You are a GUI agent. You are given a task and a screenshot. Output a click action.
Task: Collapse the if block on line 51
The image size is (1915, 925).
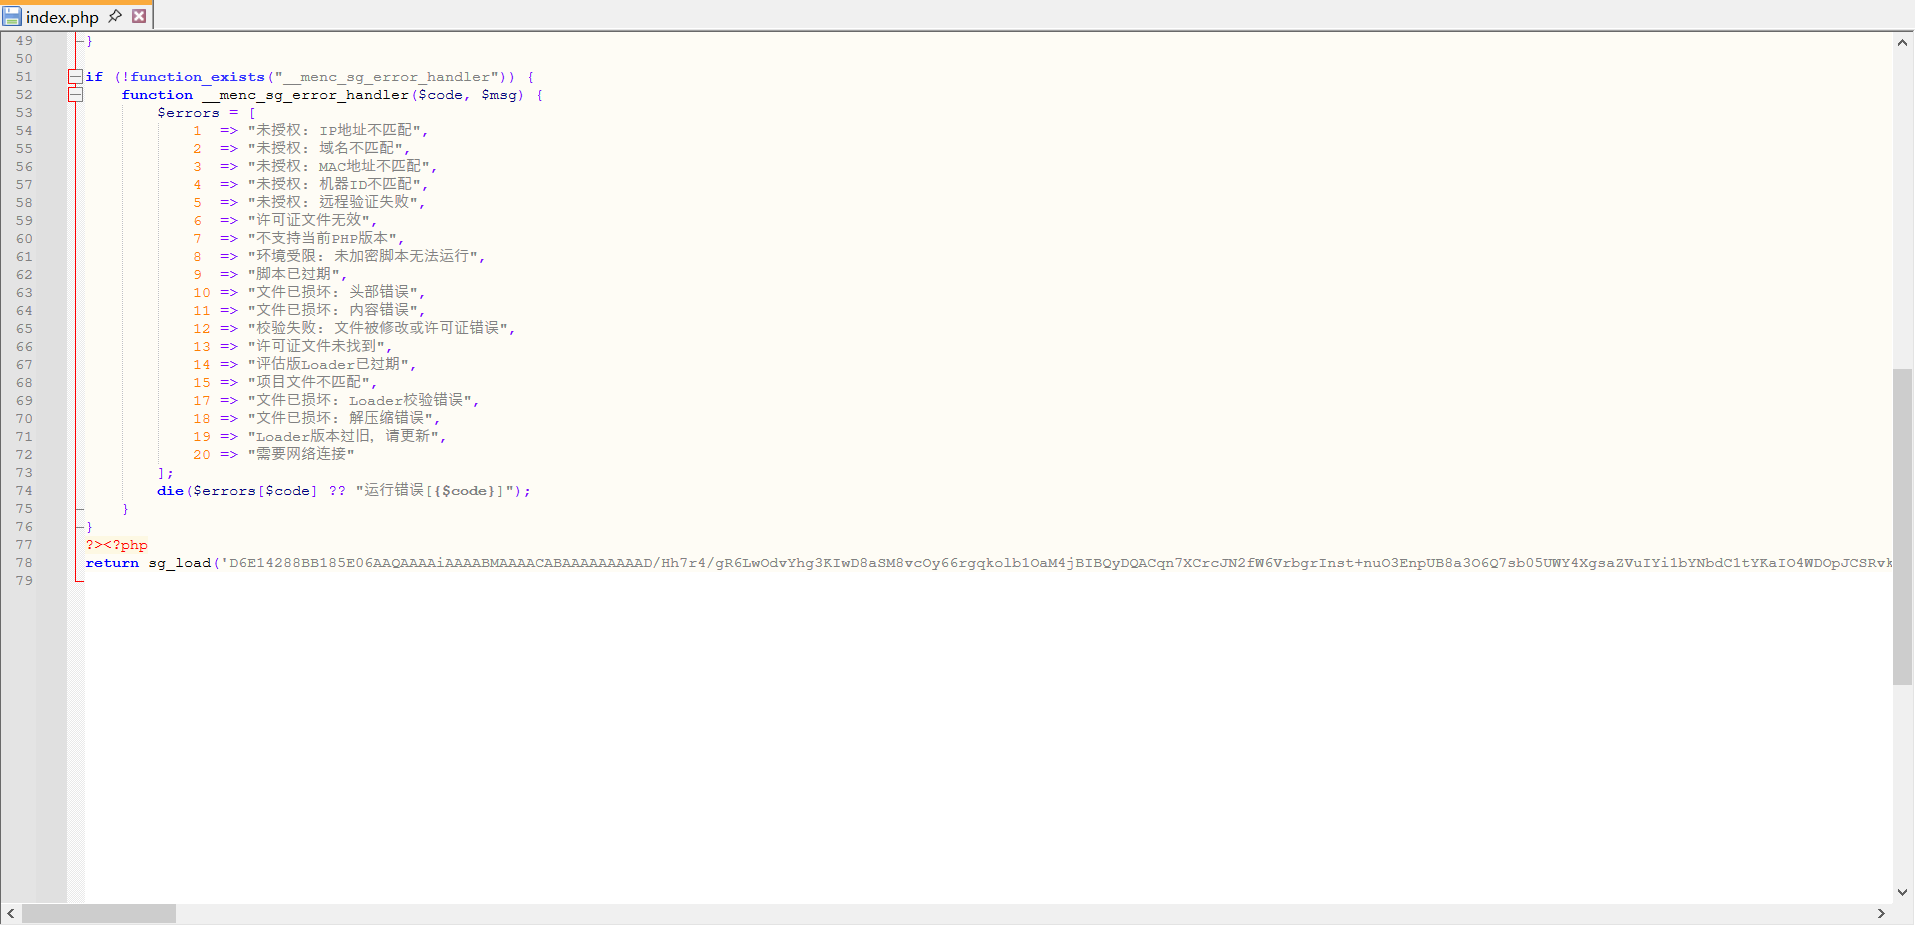coord(75,77)
